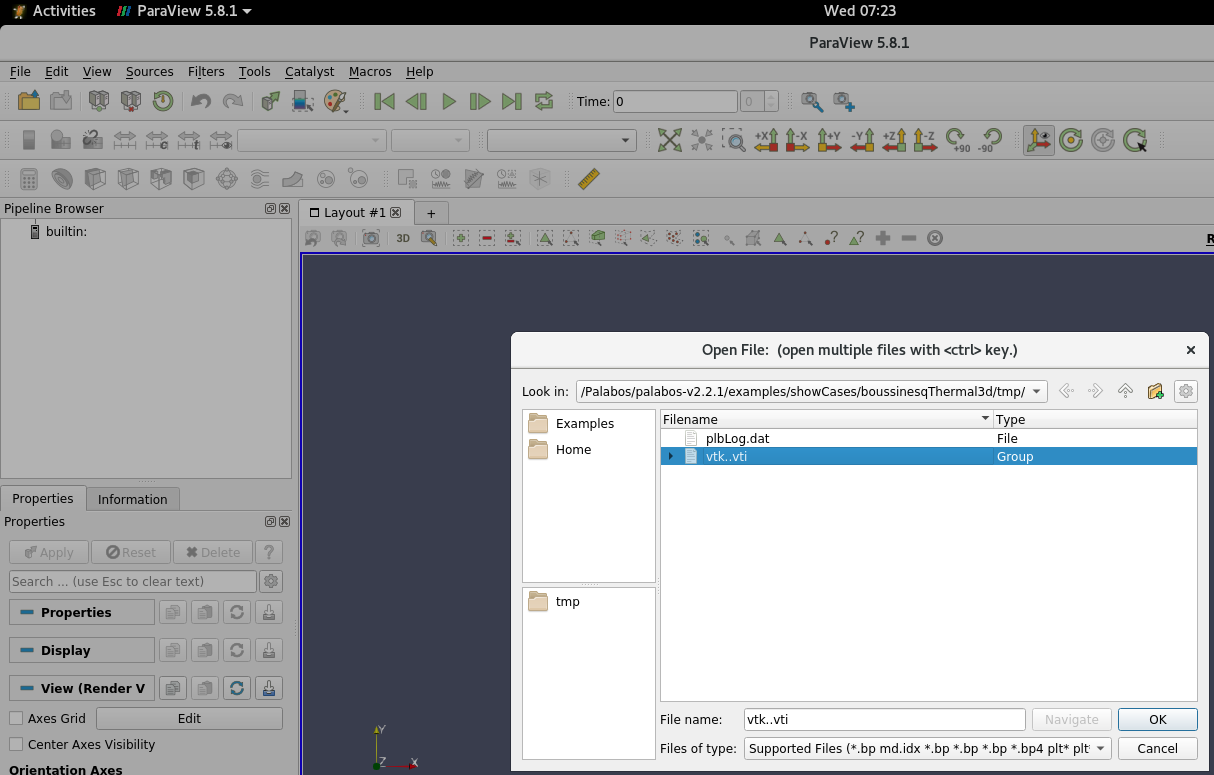Rotate view 90 degrees clockwise

point(957,140)
